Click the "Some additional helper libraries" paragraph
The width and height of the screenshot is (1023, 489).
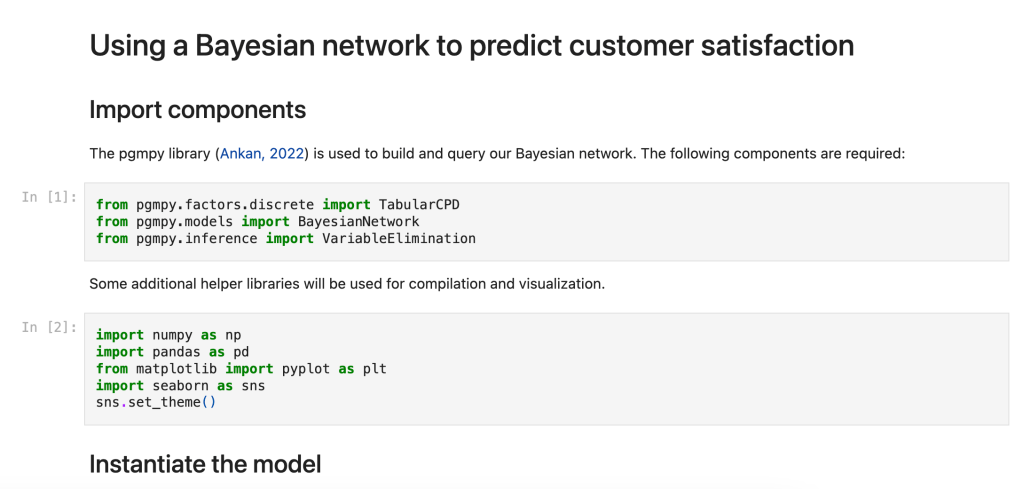346,284
